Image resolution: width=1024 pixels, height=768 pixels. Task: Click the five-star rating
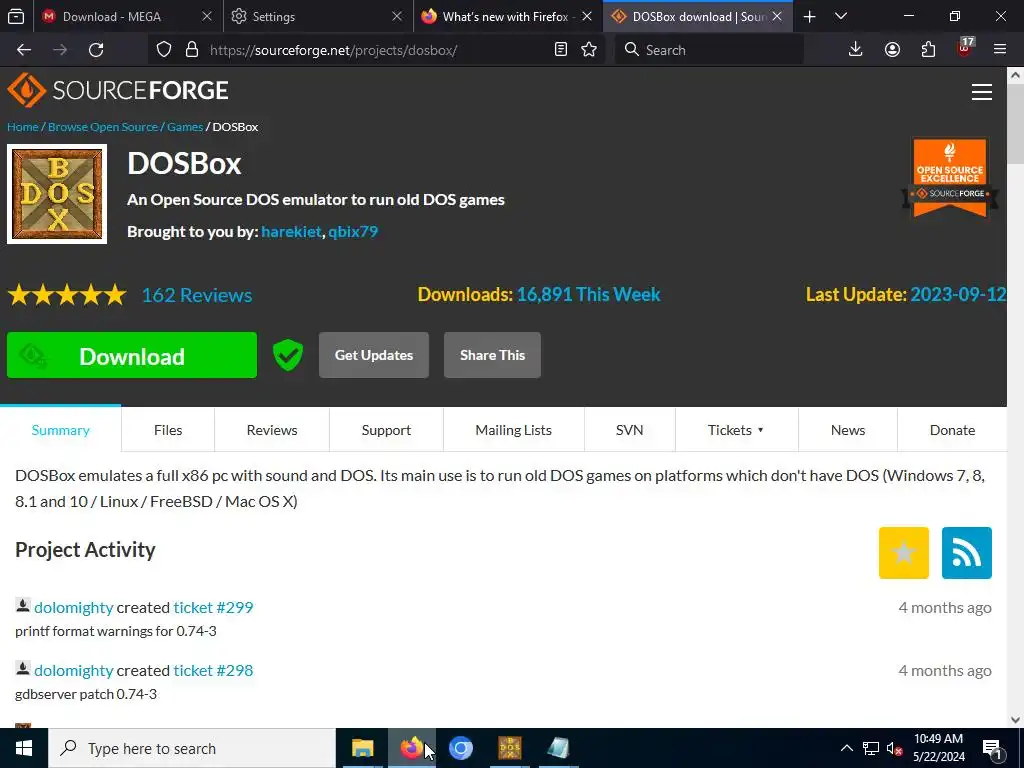click(x=67, y=295)
